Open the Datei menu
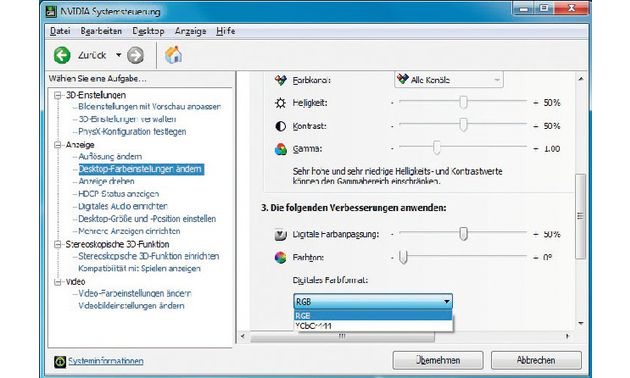The width and height of the screenshot is (630, 378). [60, 31]
